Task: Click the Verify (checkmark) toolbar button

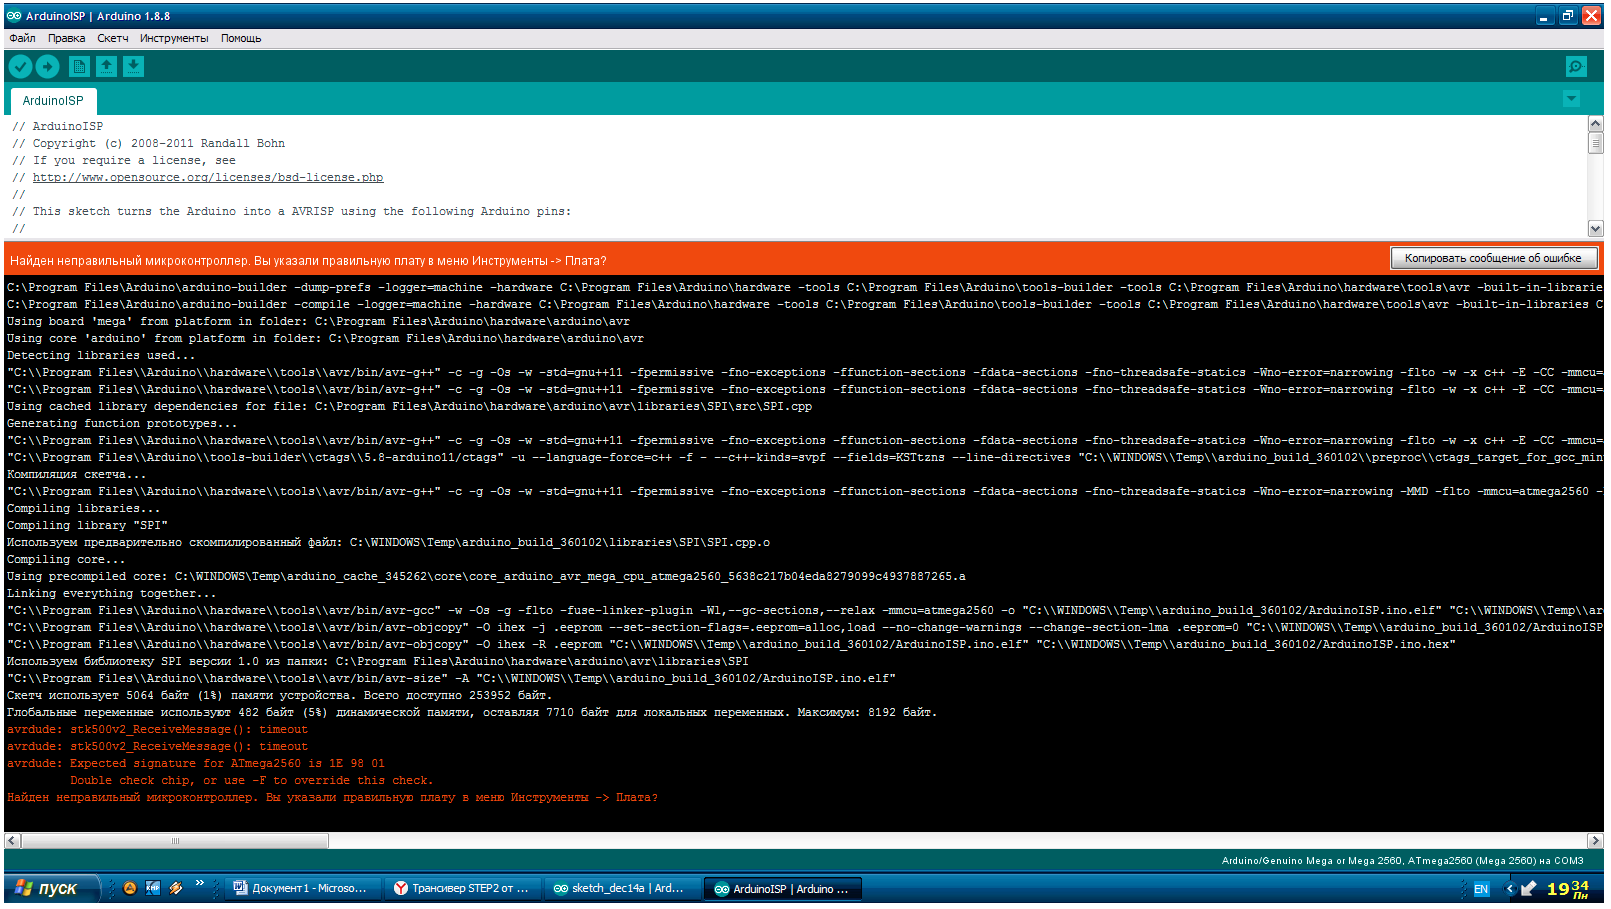Action: [x=20, y=66]
